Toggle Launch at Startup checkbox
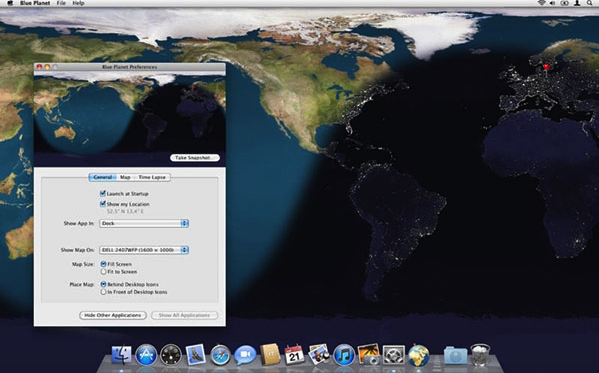 (103, 193)
